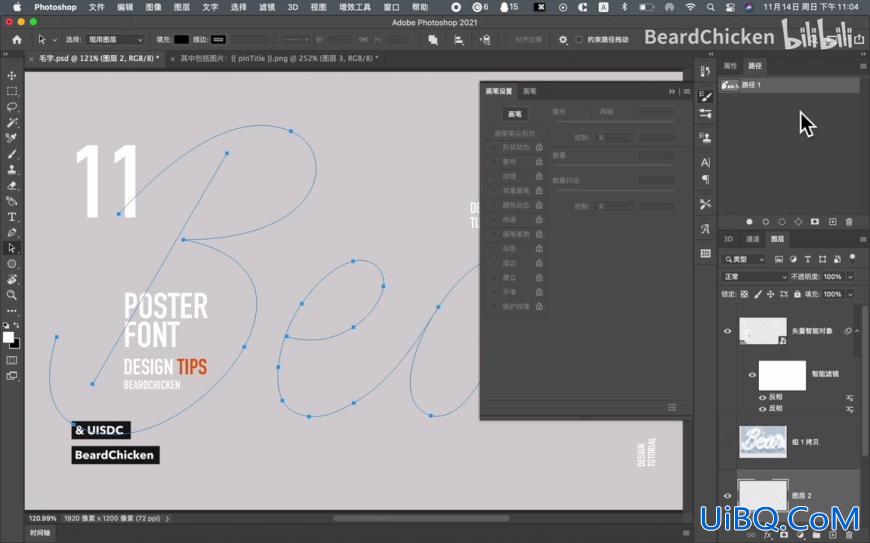The image size is (870, 543).
Task: Toggle visibility of 矢量智能对象 layer
Action: tap(727, 331)
